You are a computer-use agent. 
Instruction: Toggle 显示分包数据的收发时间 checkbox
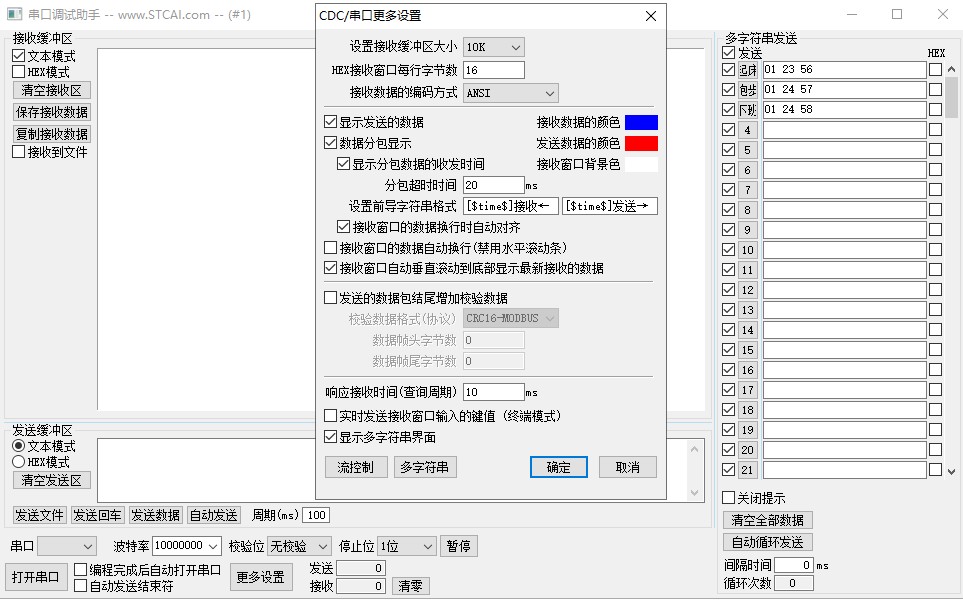click(x=343, y=164)
